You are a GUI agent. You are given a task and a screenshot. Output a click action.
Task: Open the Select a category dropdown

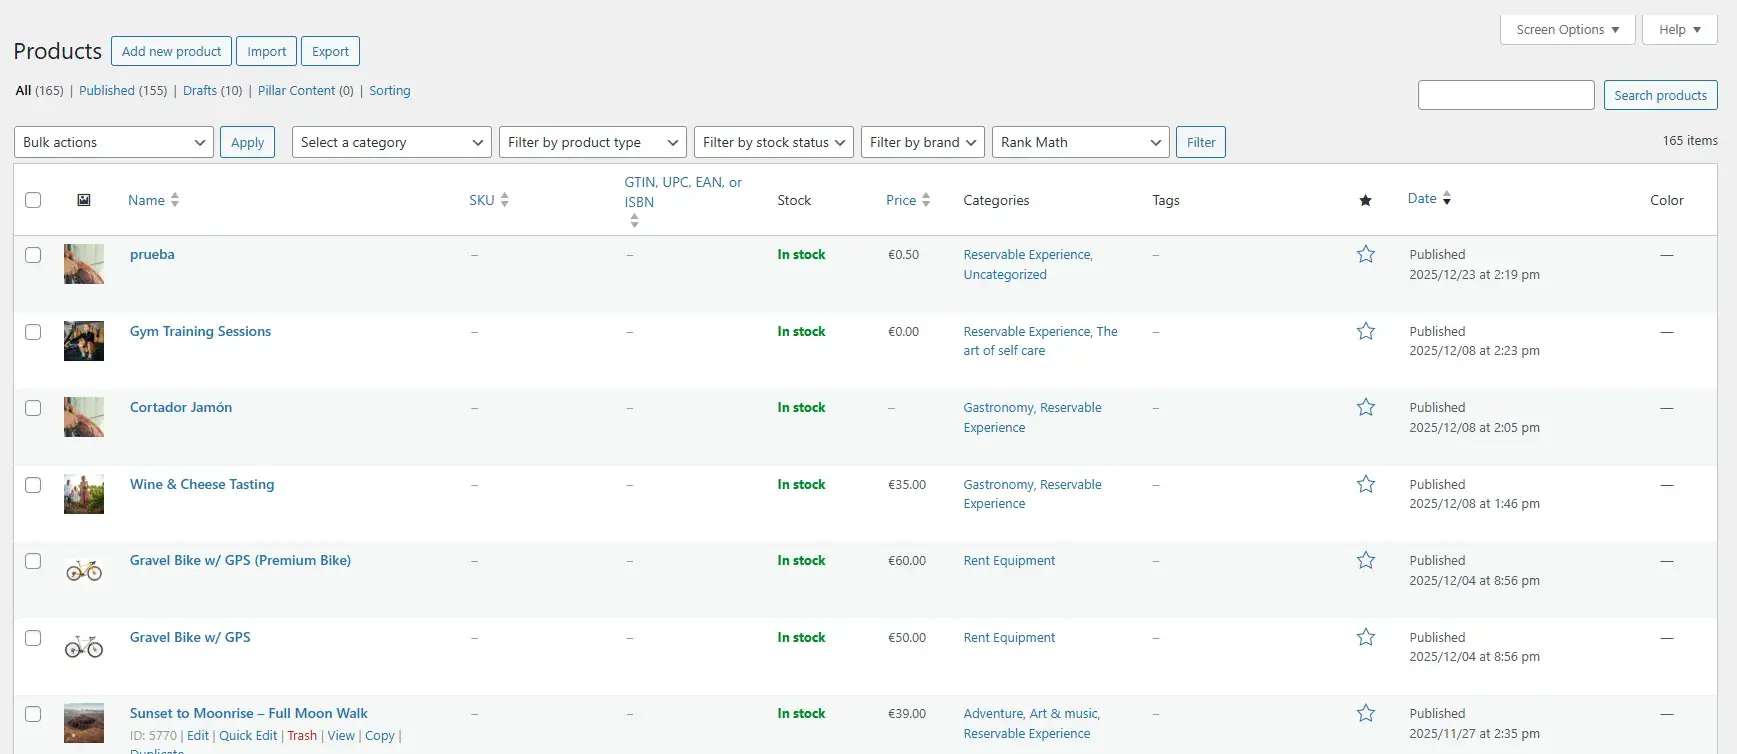click(392, 142)
